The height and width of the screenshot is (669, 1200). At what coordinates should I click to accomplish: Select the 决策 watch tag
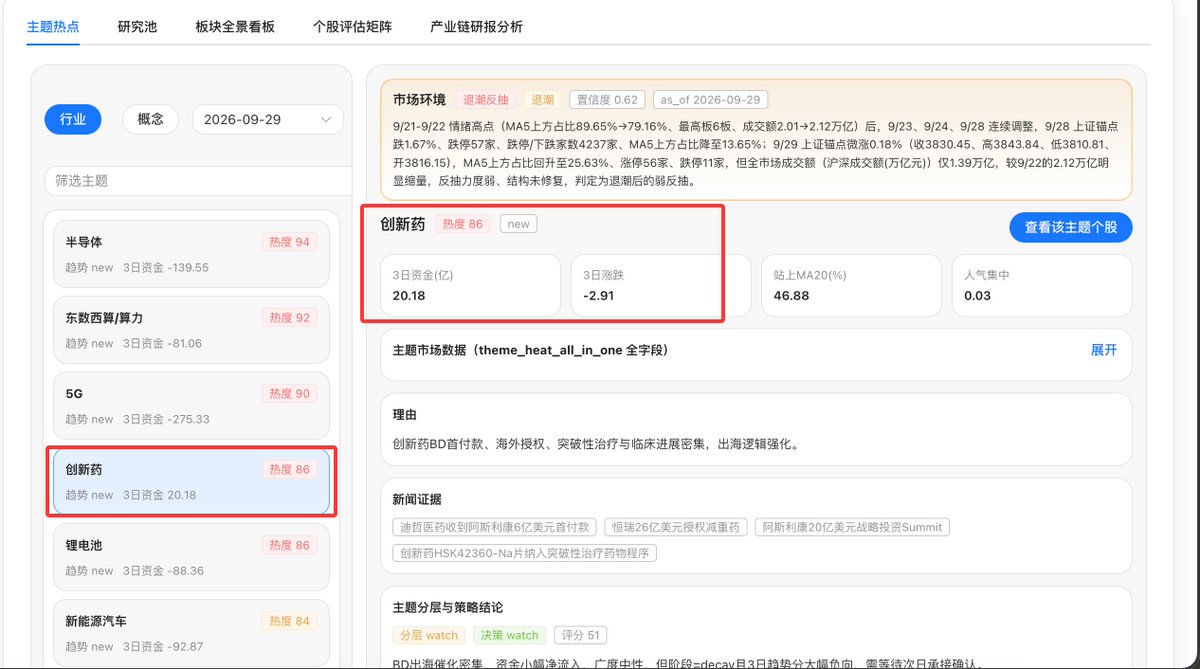(x=509, y=635)
